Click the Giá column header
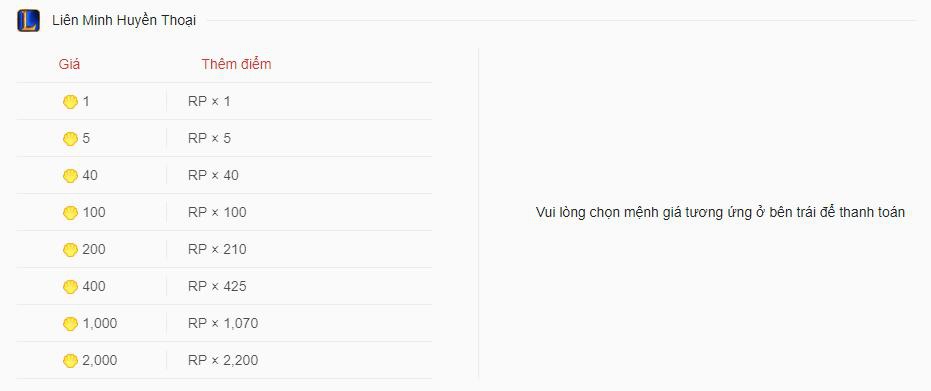 (69, 64)
